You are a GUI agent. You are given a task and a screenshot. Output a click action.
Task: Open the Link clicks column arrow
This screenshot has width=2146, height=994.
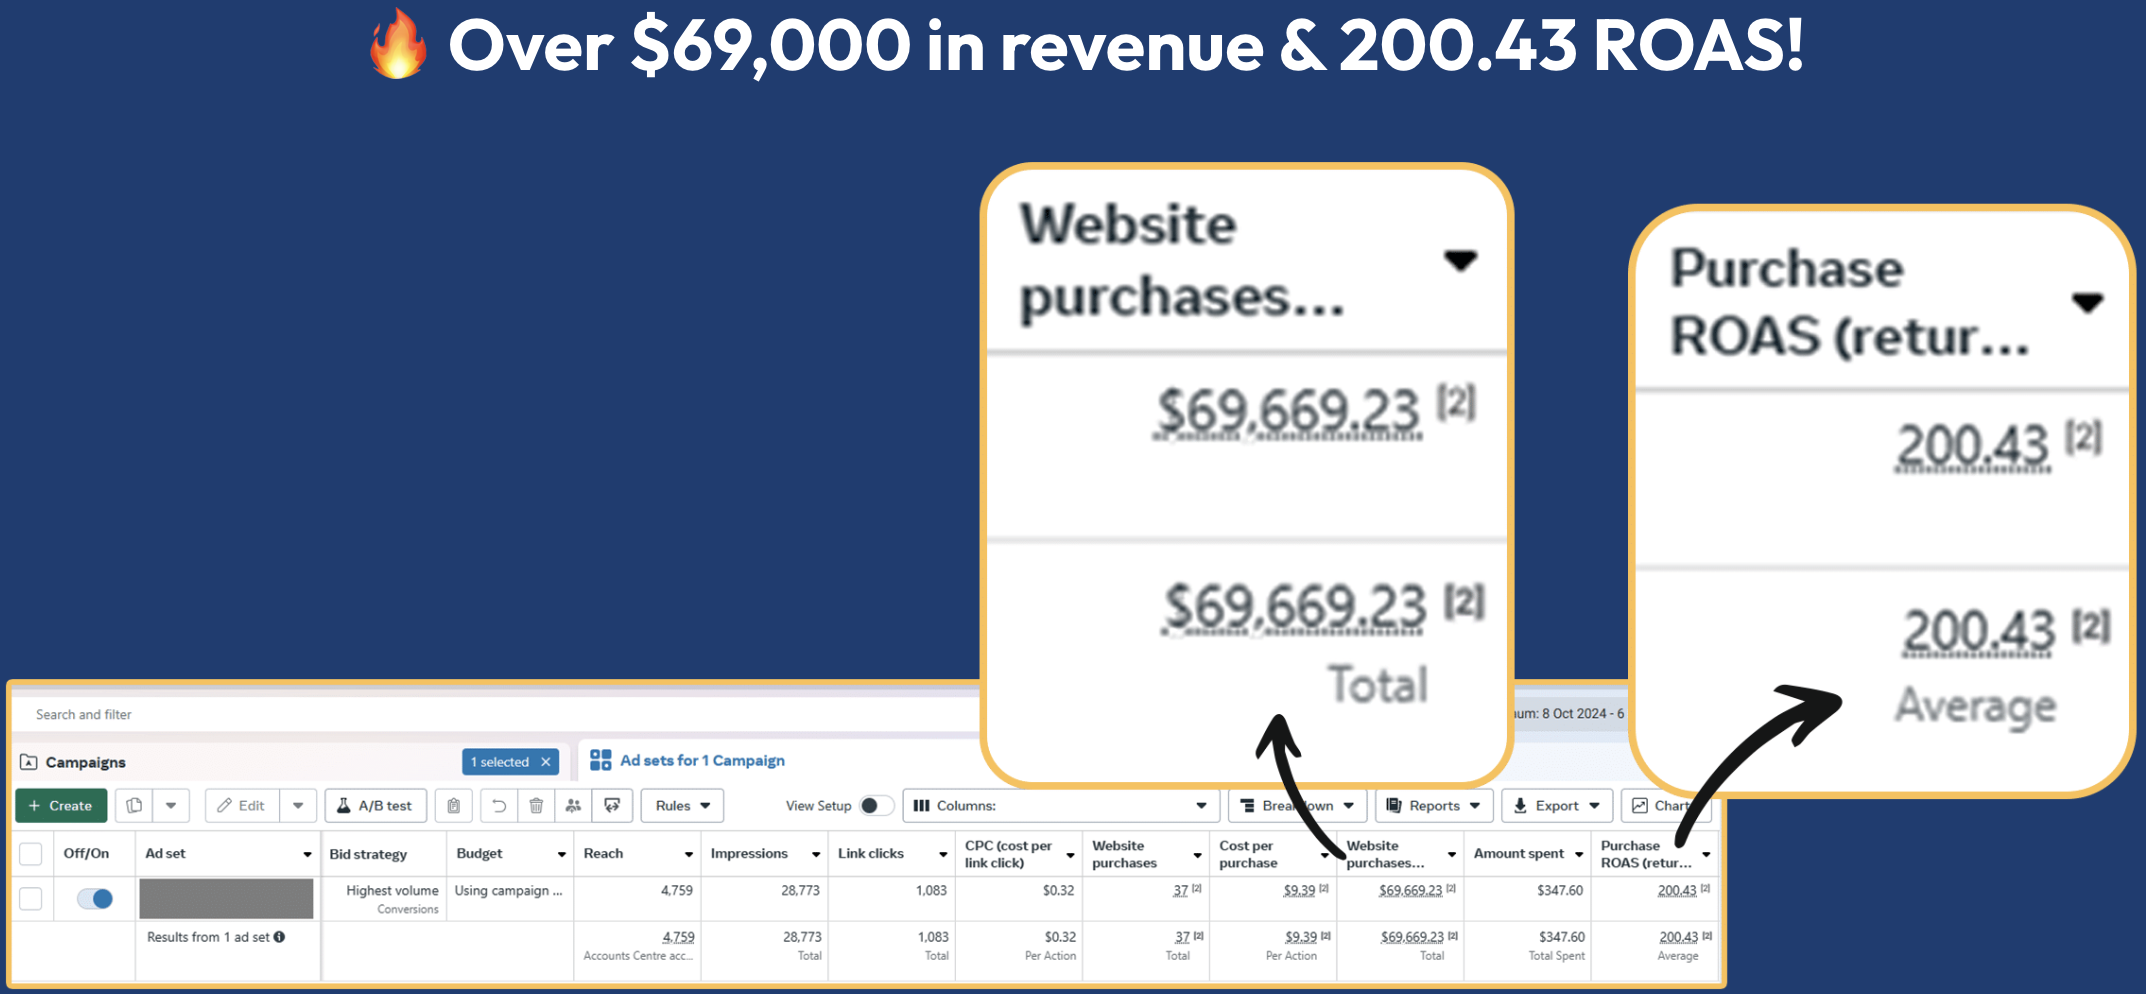tap(943, 855)
